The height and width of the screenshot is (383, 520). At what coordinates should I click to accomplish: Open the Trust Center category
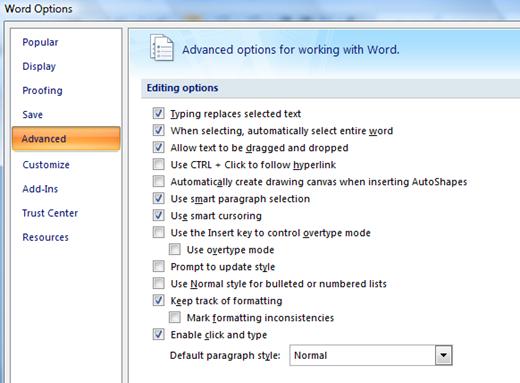coord(50,213)
